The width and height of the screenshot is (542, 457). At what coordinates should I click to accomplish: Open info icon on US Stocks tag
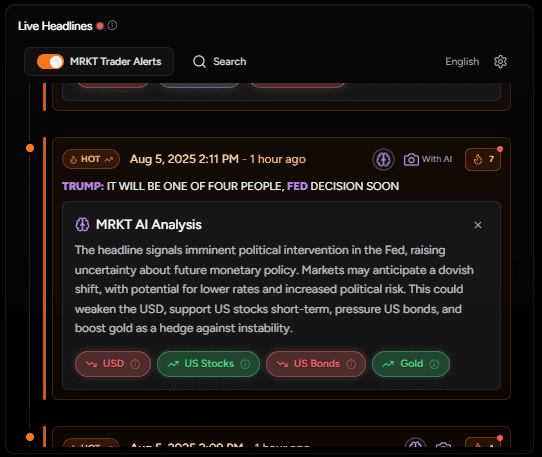245,364
